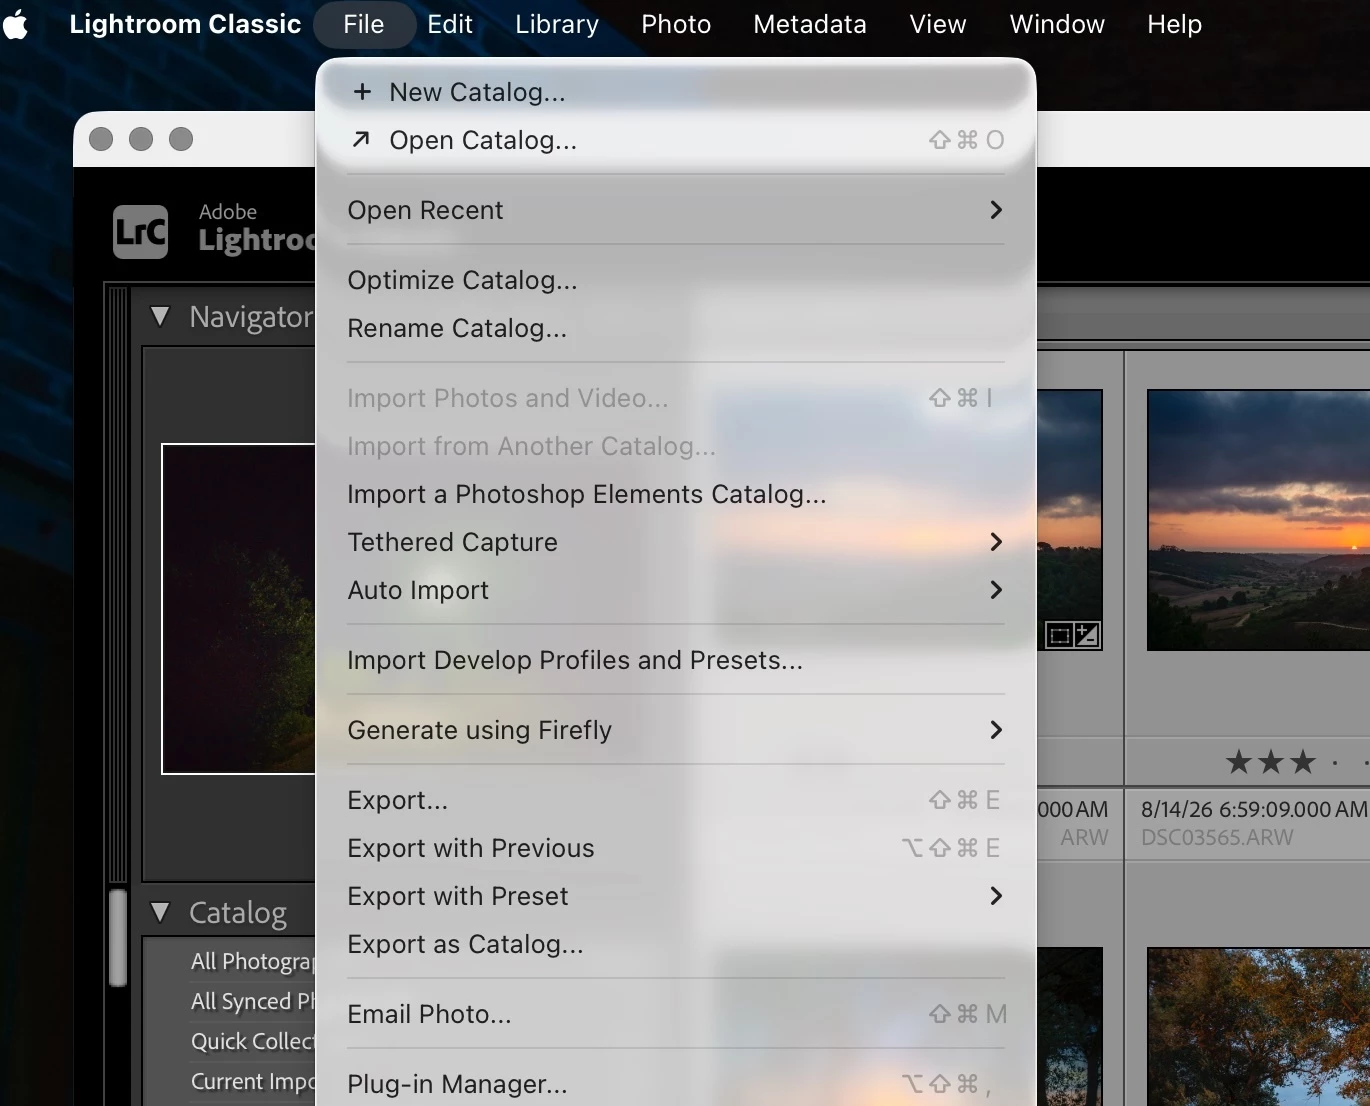Close the open File menu
The height and width of the screenshot is (1106, 1370).
364,24
